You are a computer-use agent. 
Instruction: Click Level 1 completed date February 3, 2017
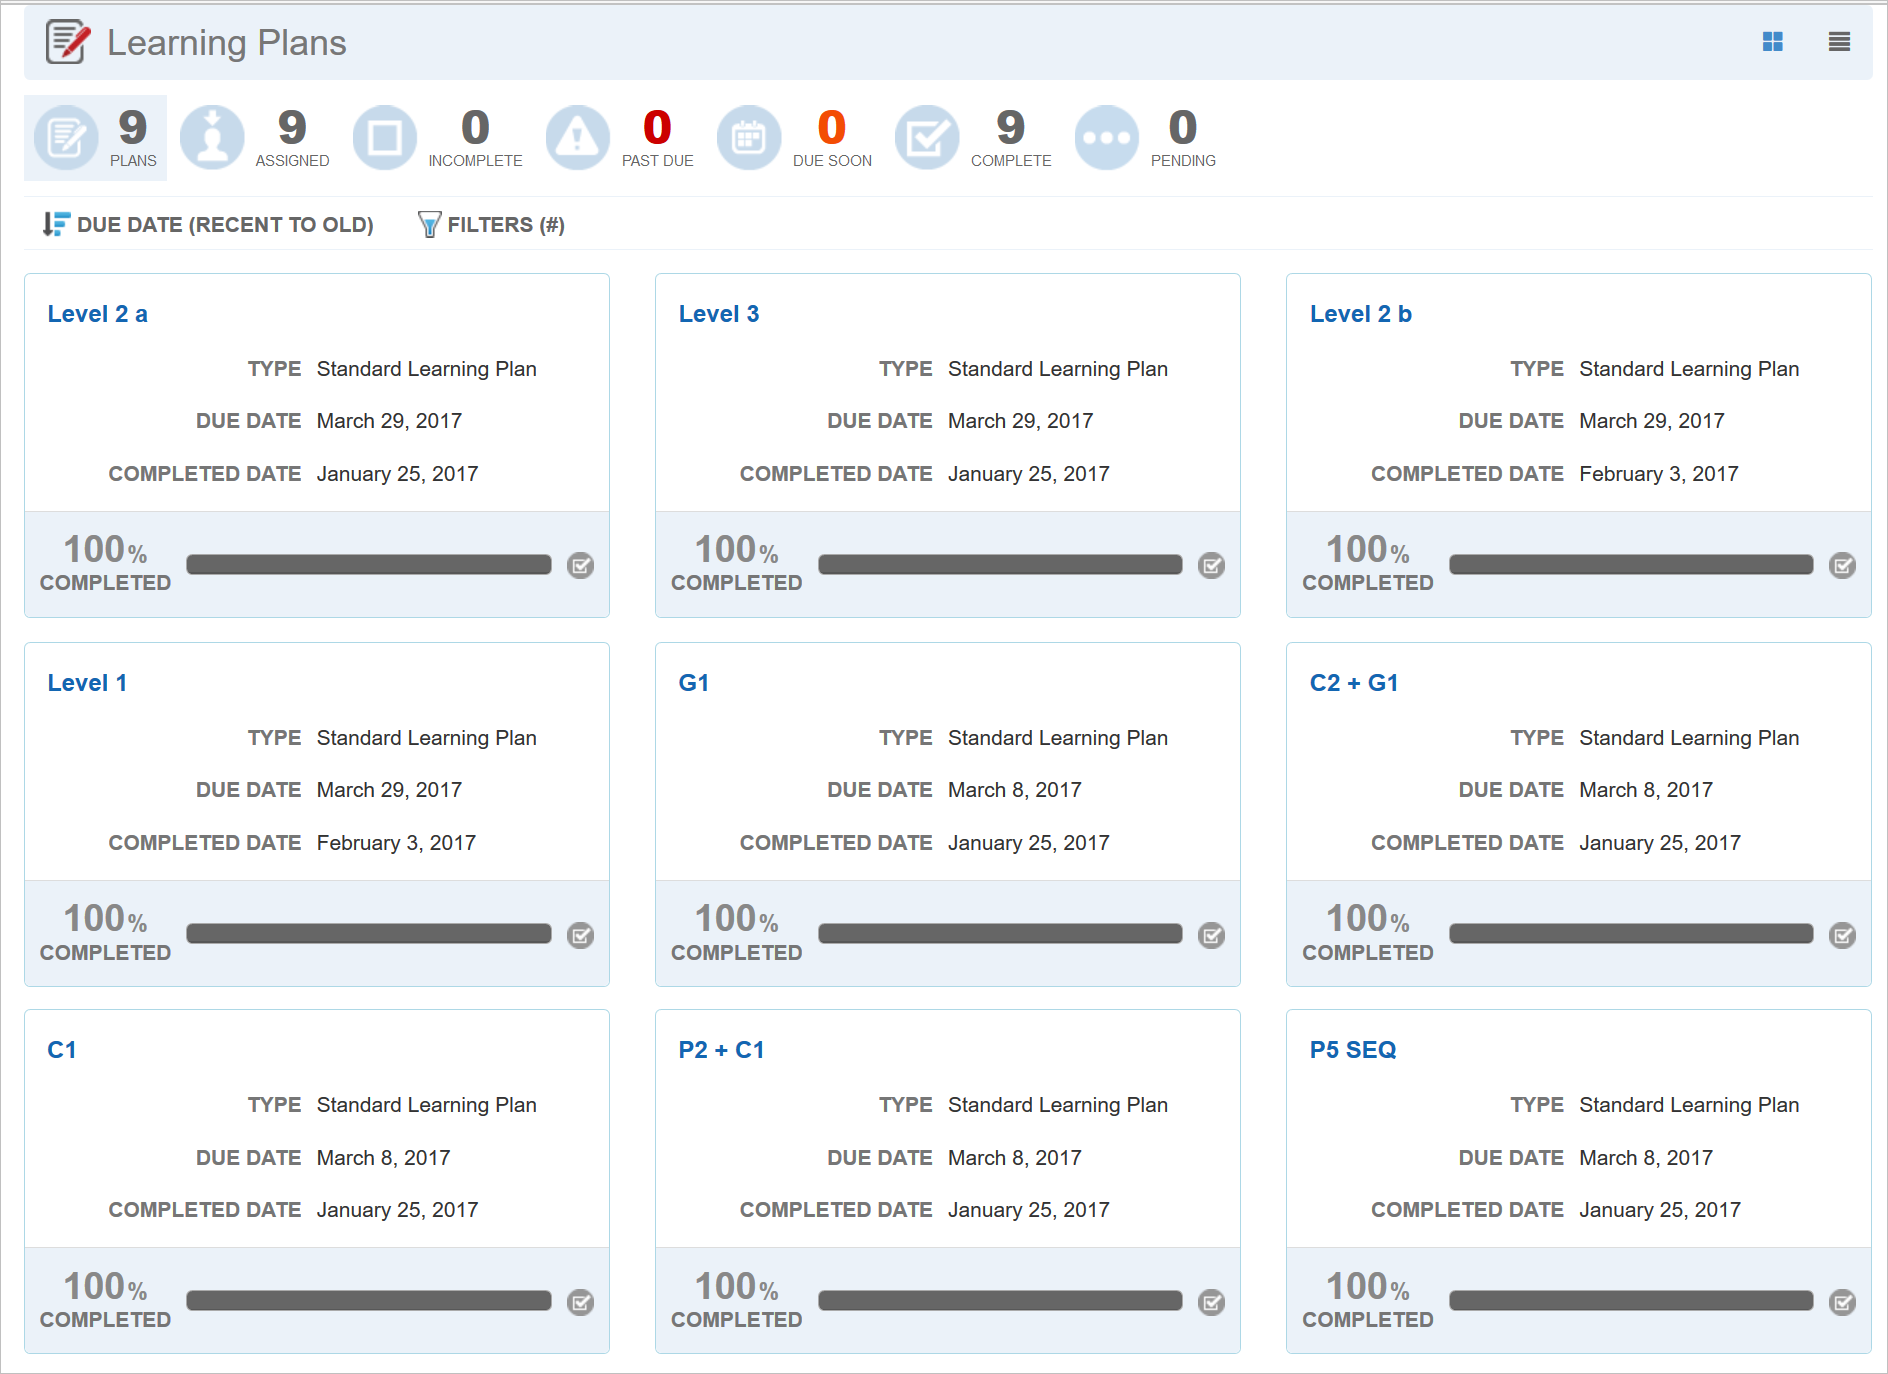(x=396, y=843)
